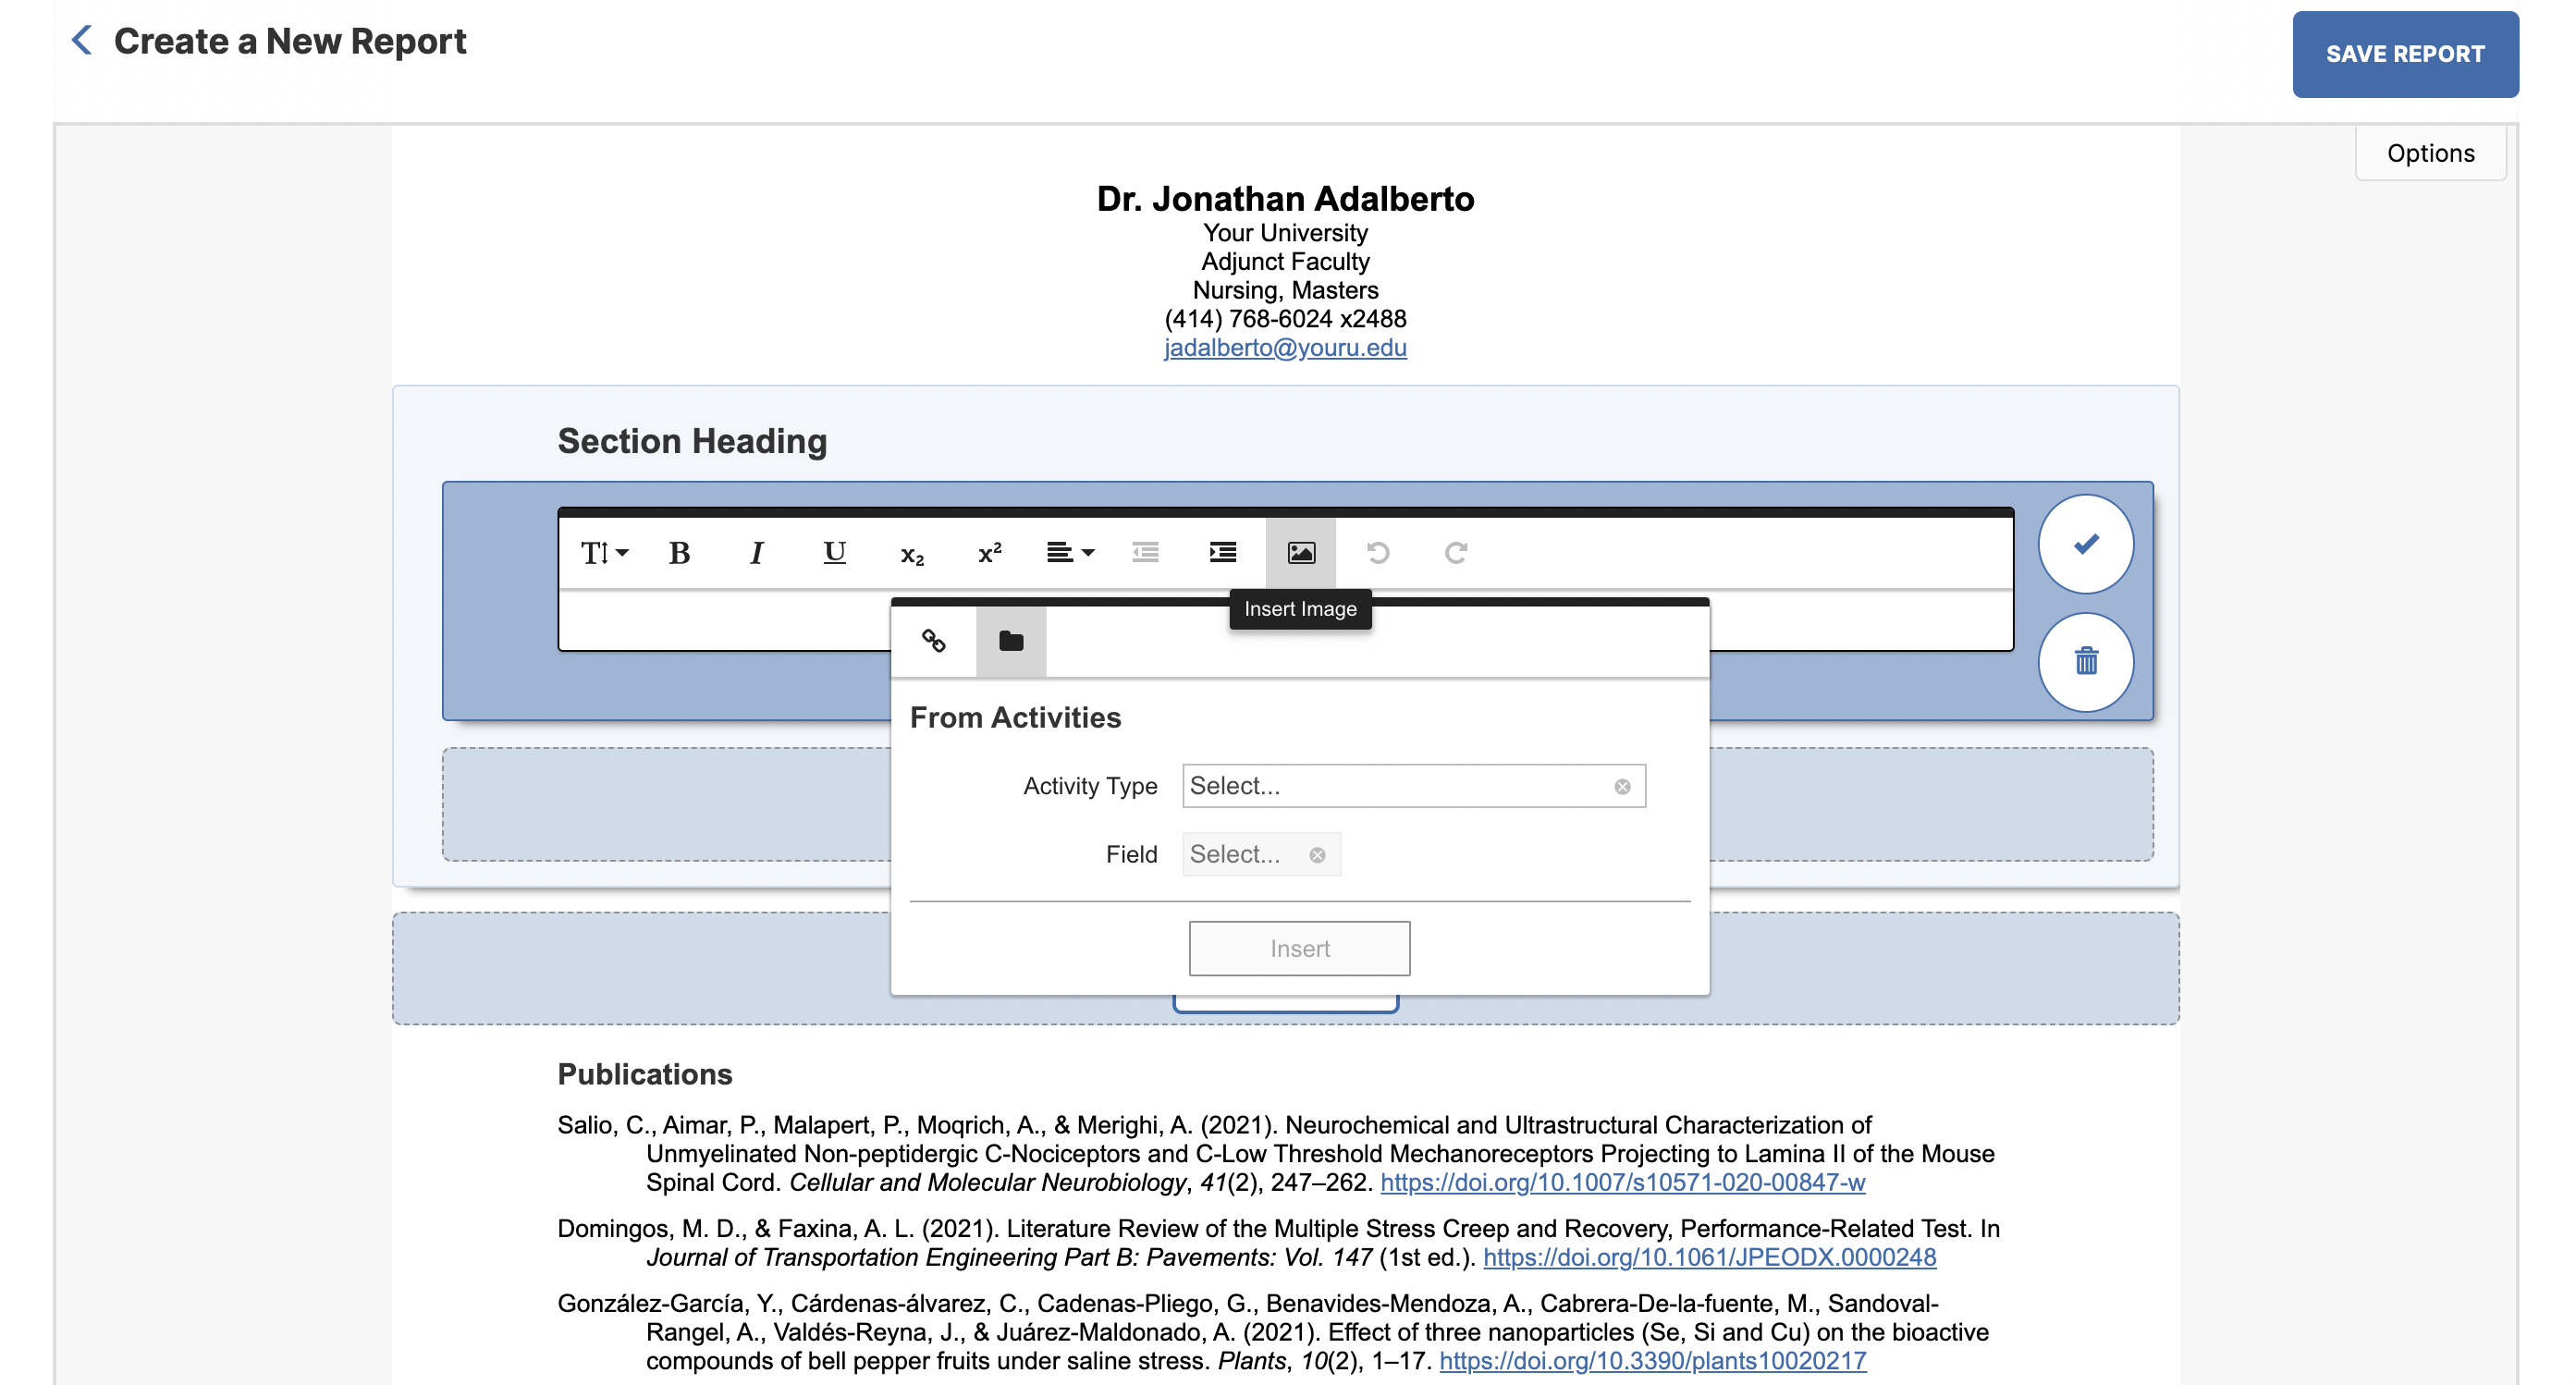Viewport: 2576px width, 1385px height.
Task: Delete the section using the trash icon
Action: pos(2086,661)
